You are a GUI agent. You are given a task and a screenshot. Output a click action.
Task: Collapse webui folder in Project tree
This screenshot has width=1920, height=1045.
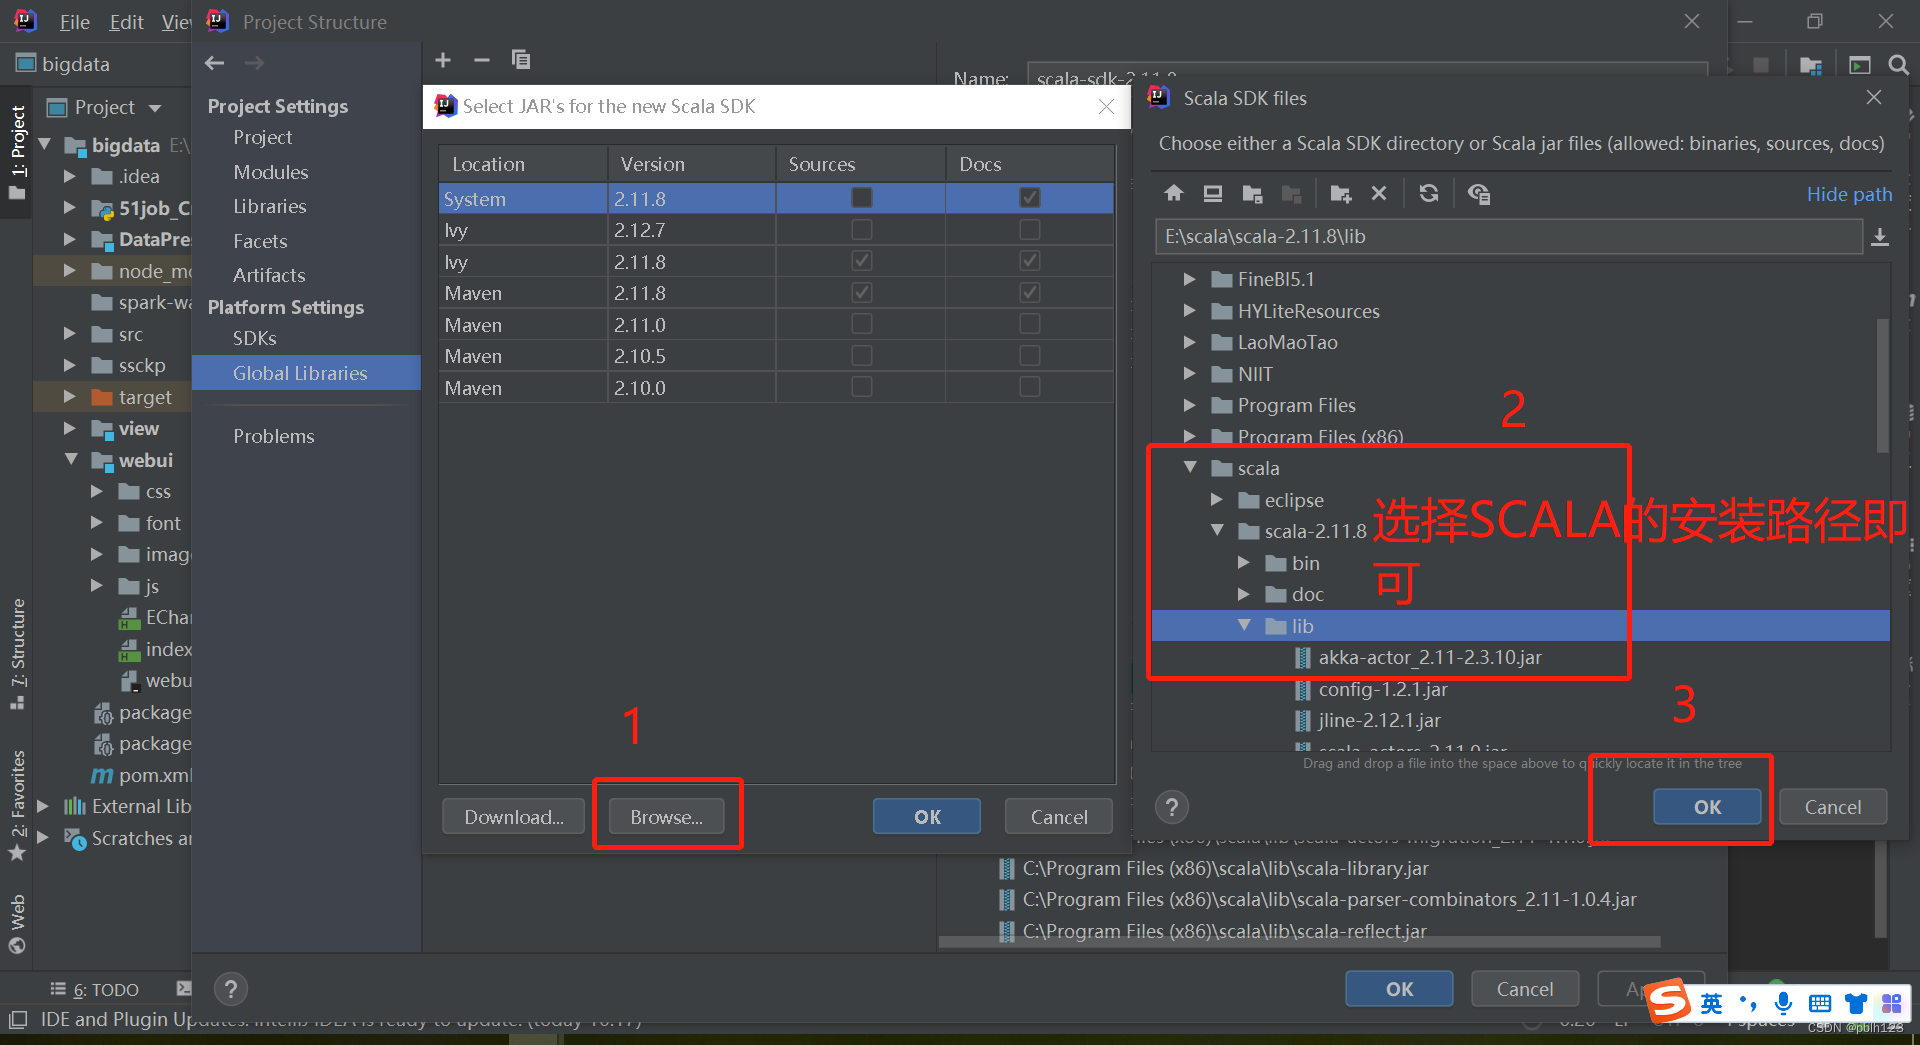71,460
